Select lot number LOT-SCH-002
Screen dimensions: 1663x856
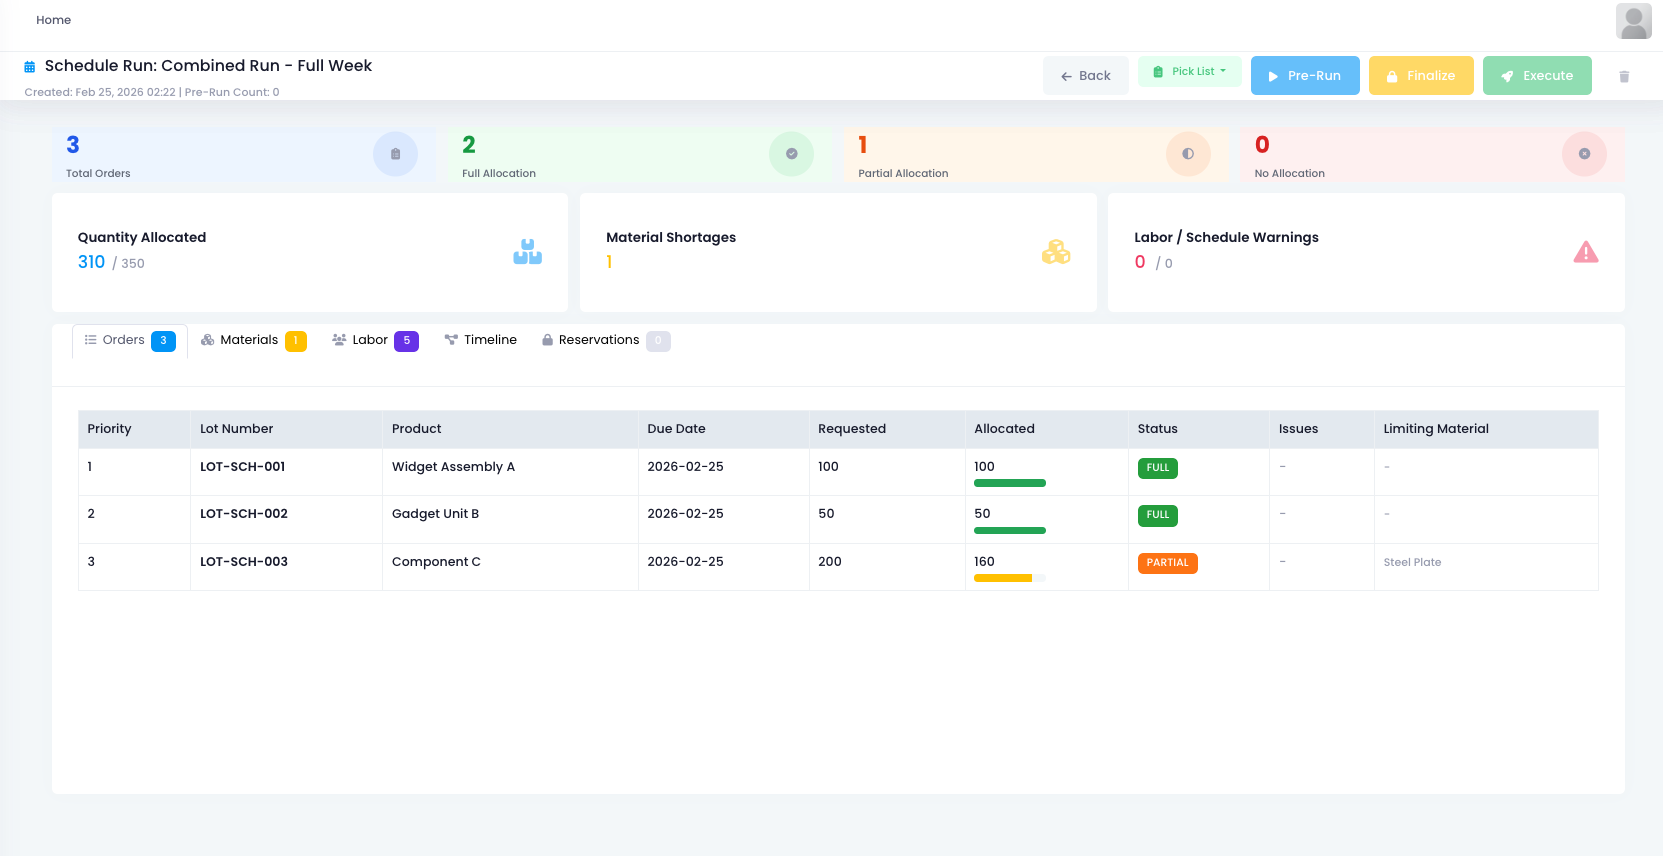(244, 514)
